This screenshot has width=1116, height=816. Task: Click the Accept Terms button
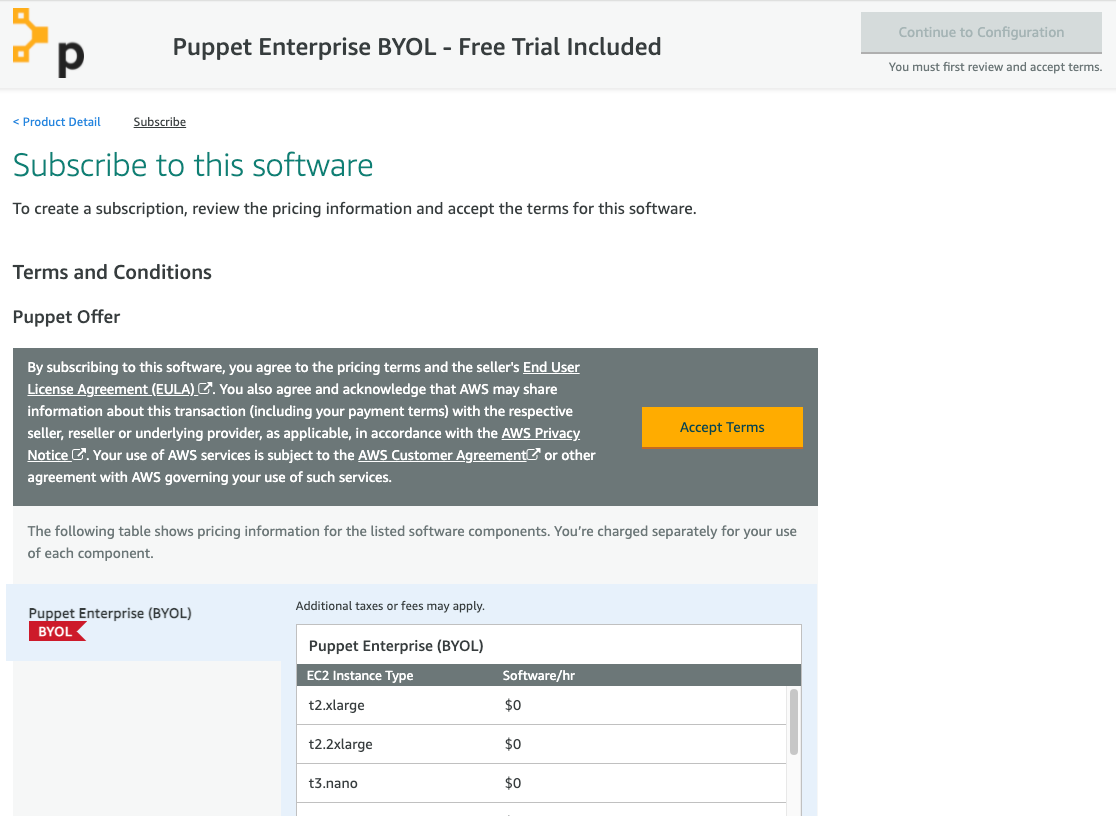tap(722, 427)
